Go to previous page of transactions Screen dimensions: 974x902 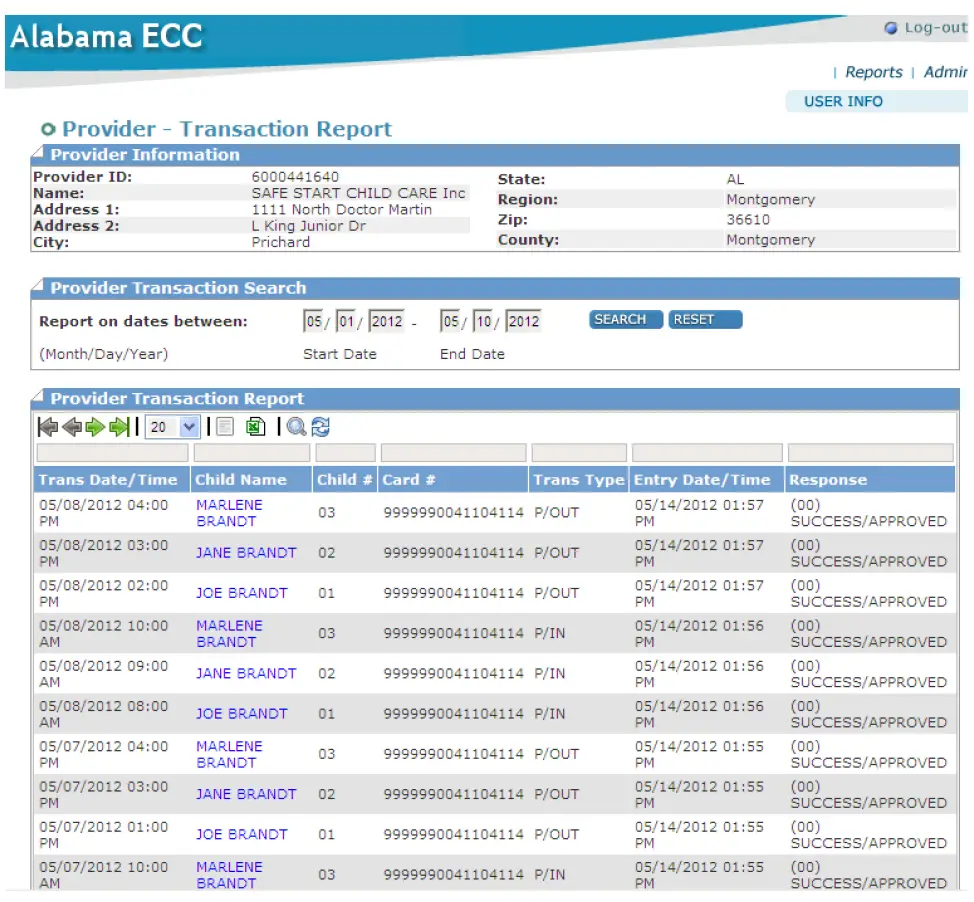pyautogui.click(x=70, y=427)
